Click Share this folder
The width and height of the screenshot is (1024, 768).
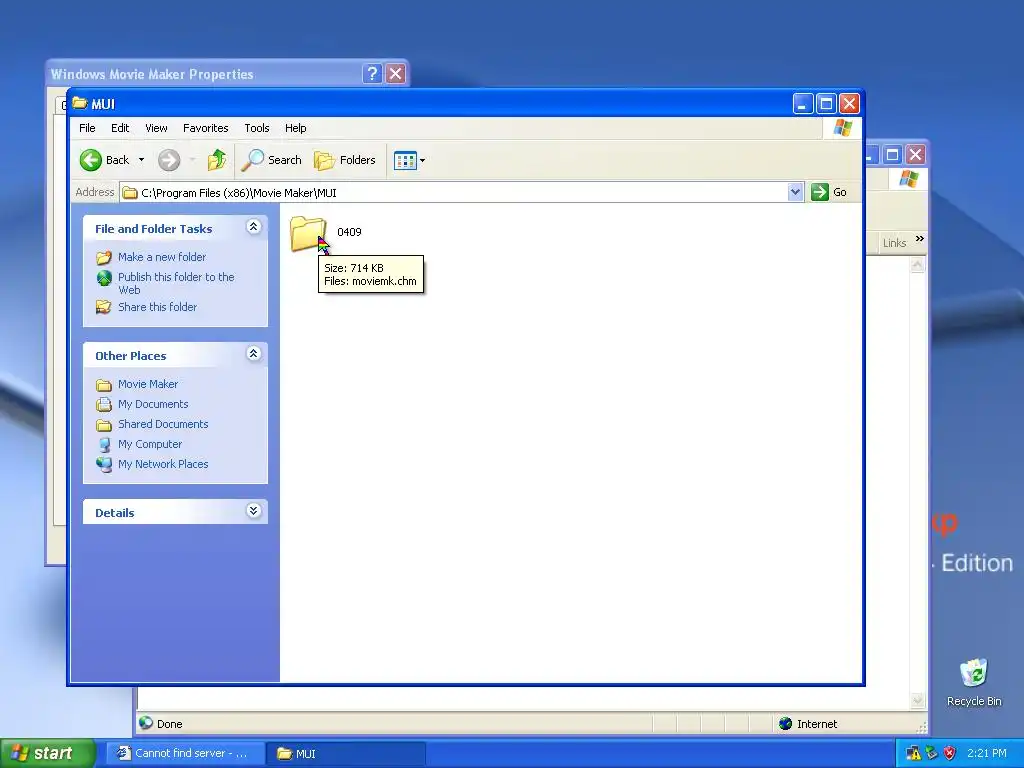(157, 307)
